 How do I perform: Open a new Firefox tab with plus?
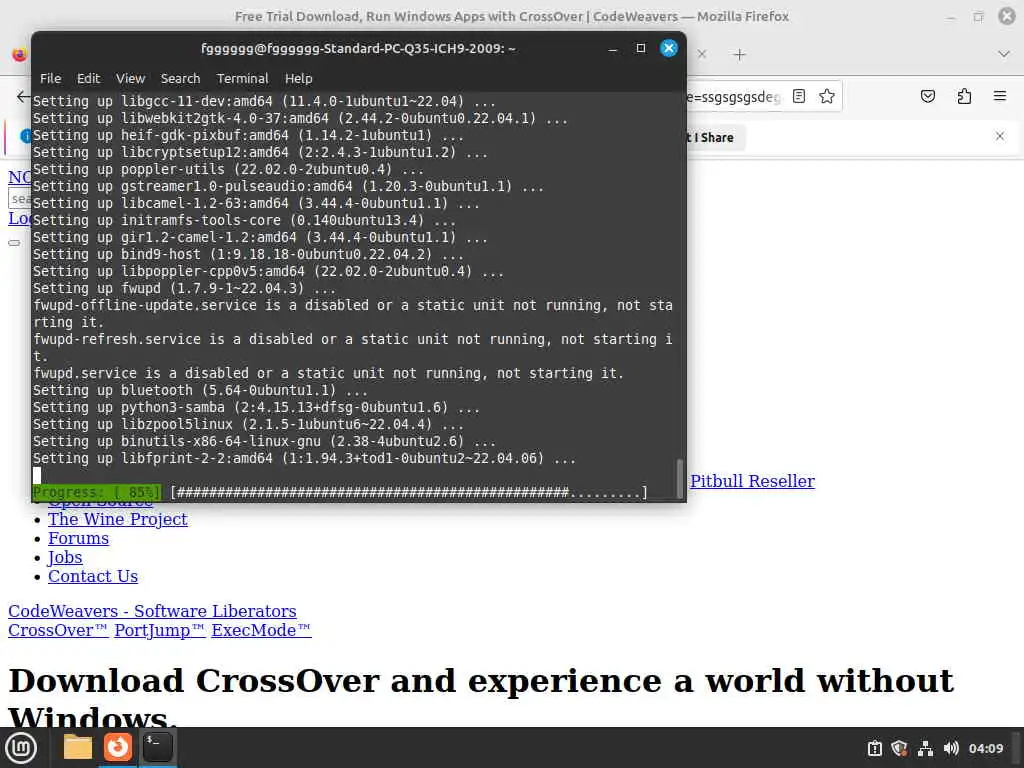click(739, 55)
